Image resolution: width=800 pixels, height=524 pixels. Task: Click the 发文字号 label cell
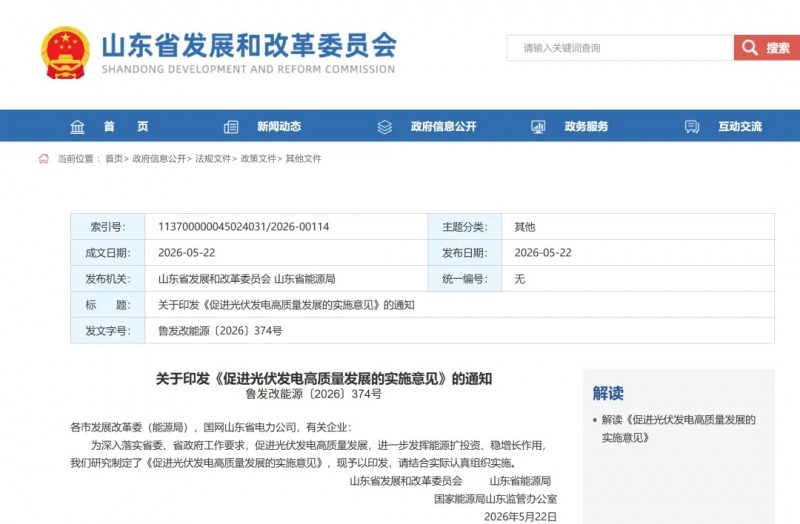[108, 331]
